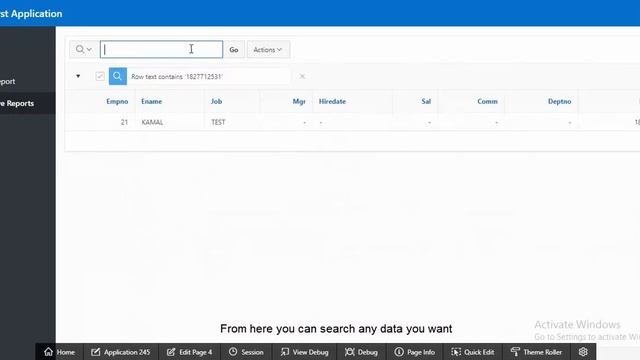Click the blue search filter icon
This screenshot has width=640, height=360.
click(x=118, y=76)
